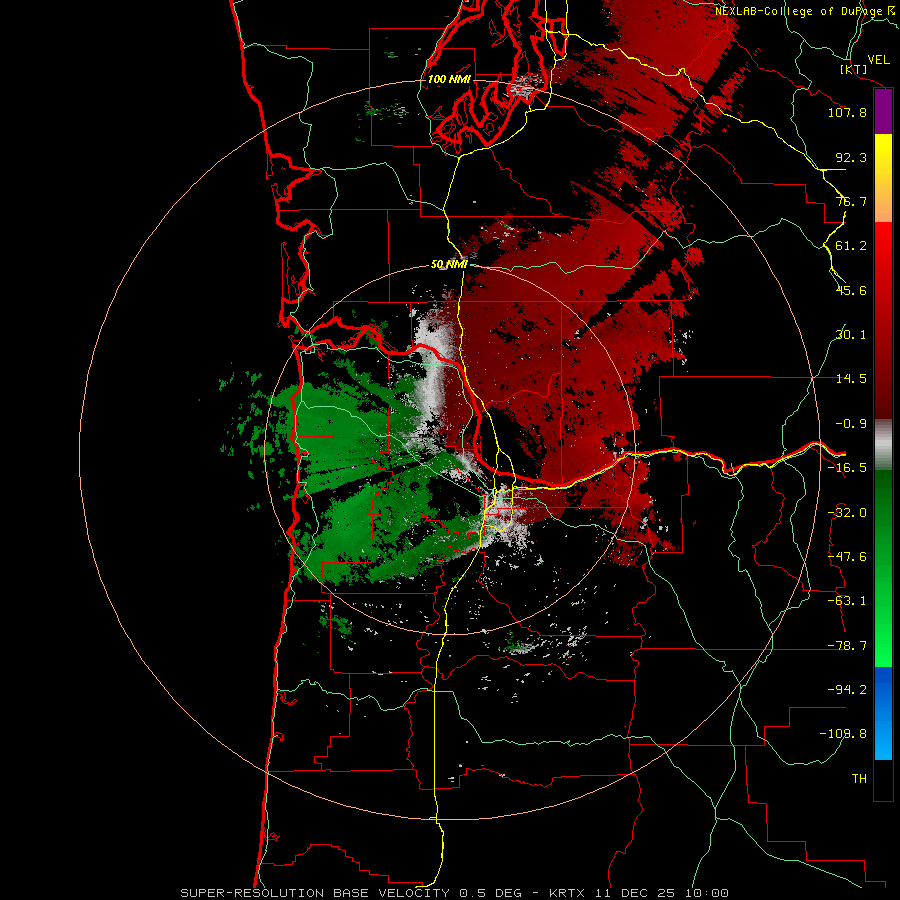
Task: Click the 45.6 value on velocity scale
Action: [851, 290]
